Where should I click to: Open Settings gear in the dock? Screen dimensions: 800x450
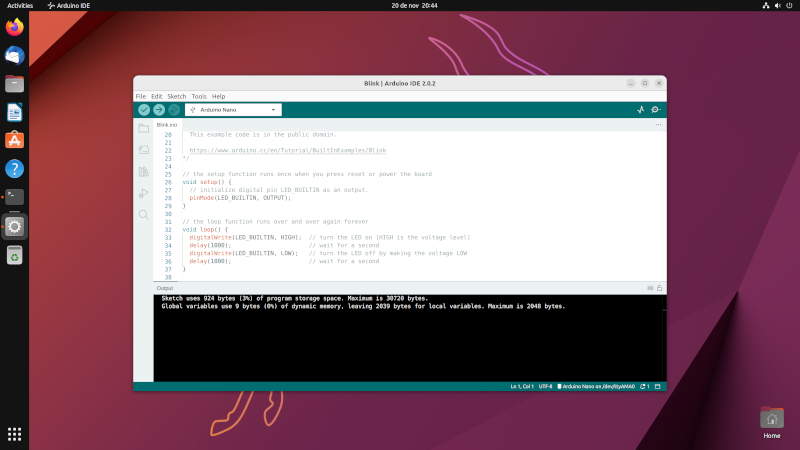coord(14,227)
